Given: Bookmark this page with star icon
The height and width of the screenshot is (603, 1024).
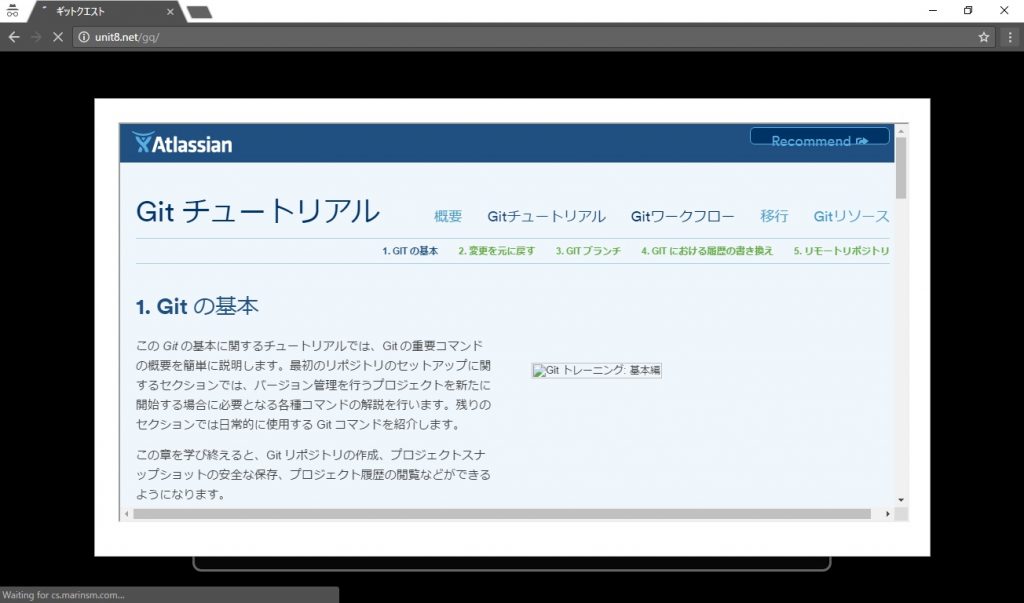Looking at the screenshot, I should (984, 37).
